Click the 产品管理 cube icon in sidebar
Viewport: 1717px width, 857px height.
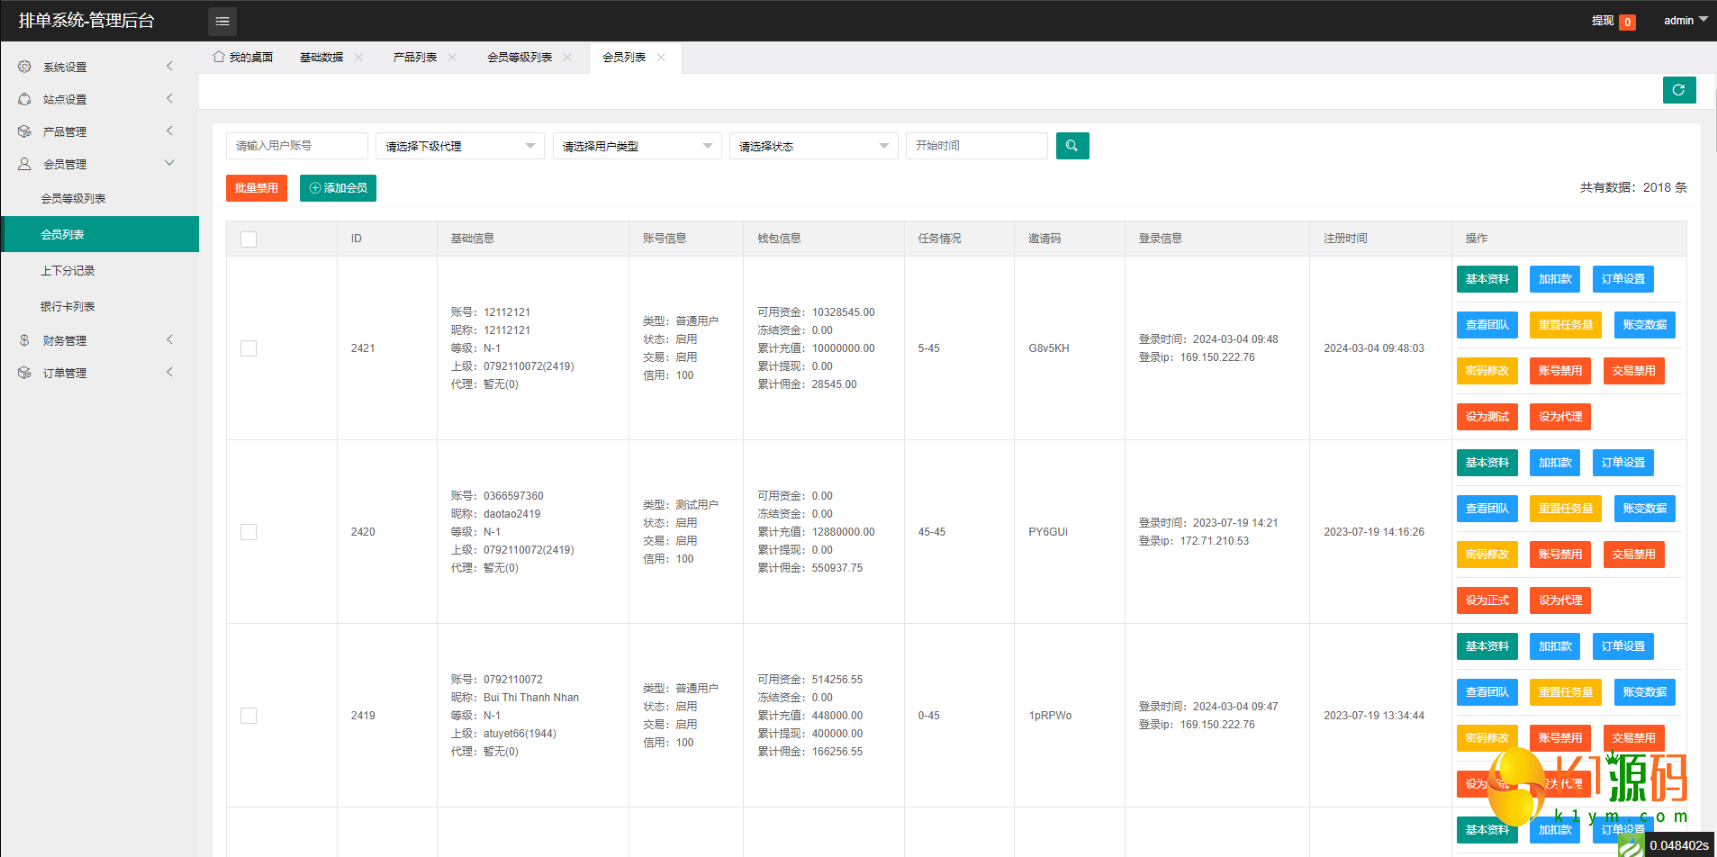click(25, 131)
